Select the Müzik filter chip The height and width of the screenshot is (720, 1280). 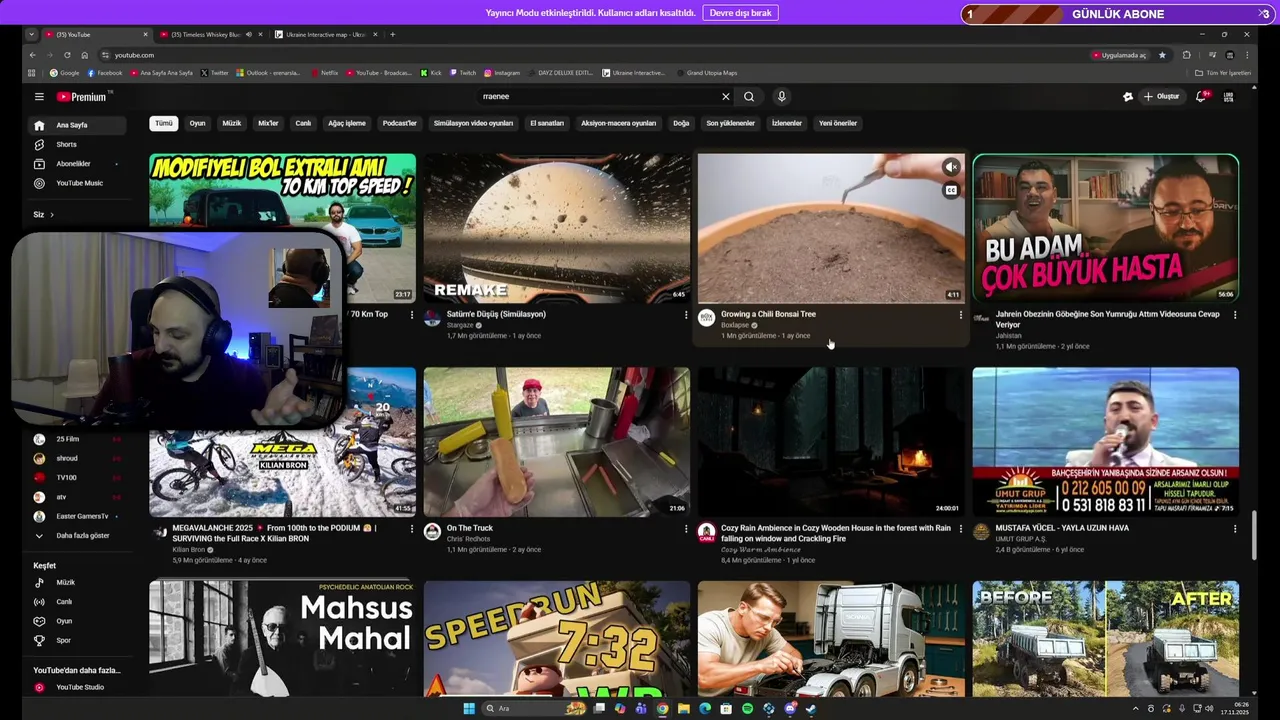tap(232, 123)
